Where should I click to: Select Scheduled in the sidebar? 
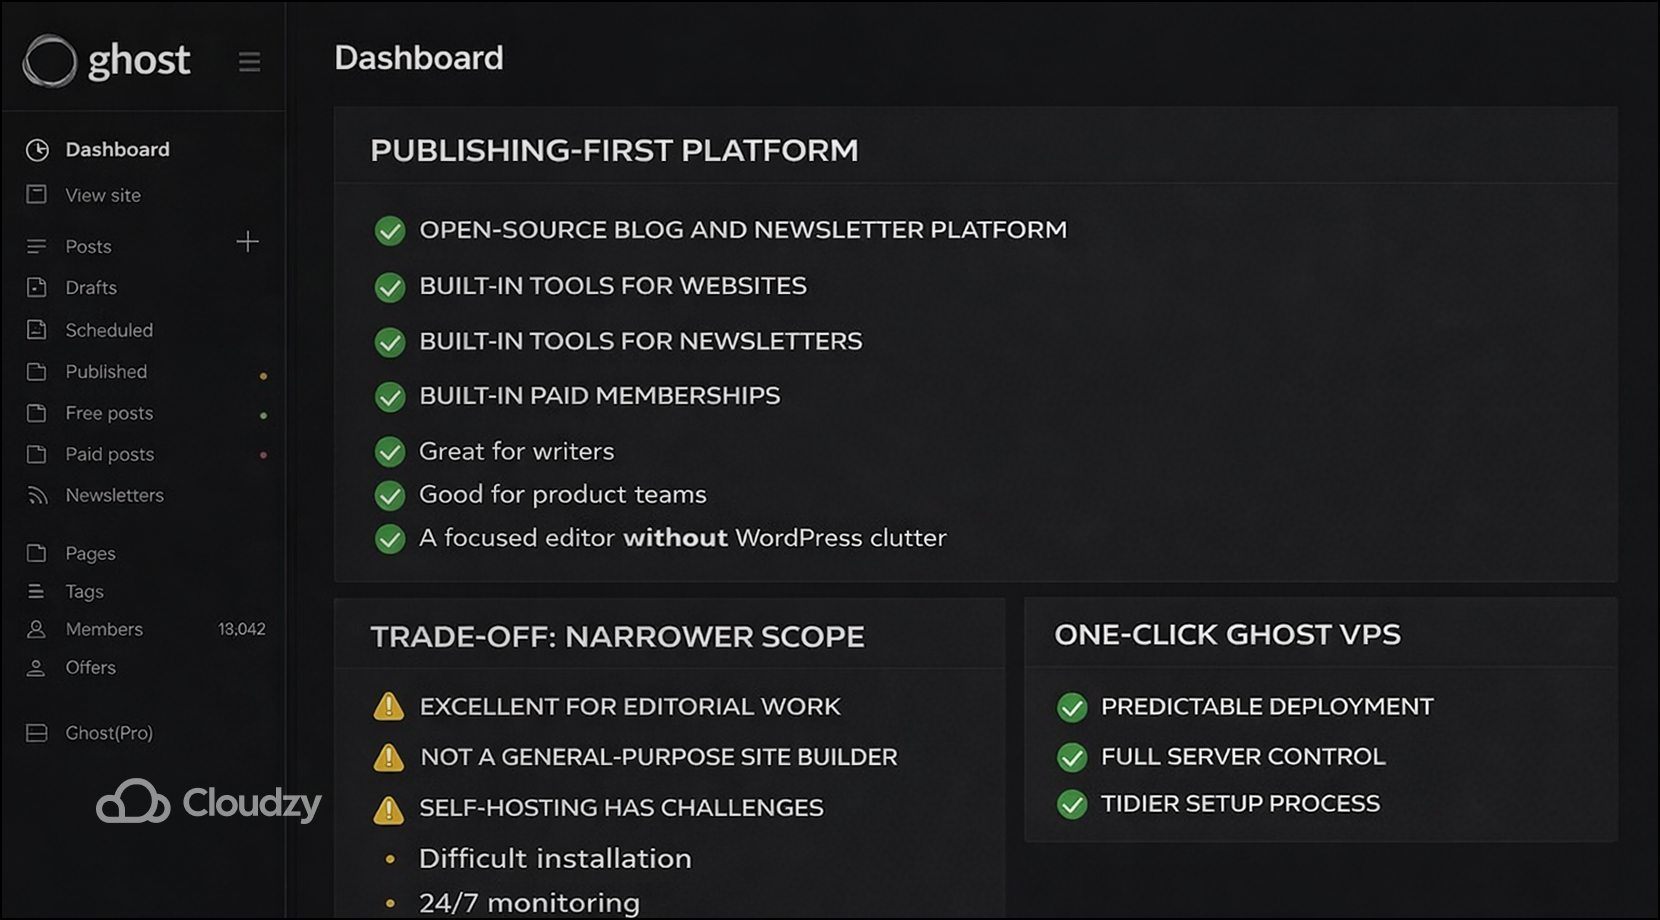click(109, 330)
